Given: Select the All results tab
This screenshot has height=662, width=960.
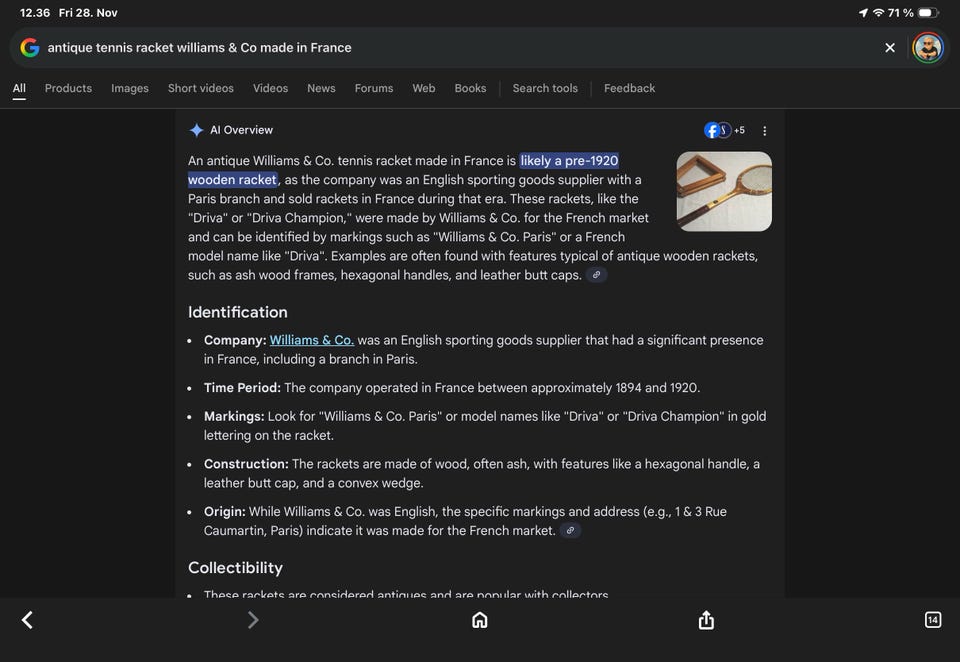Looking at the screenshot, I should (x=19, y=88).
